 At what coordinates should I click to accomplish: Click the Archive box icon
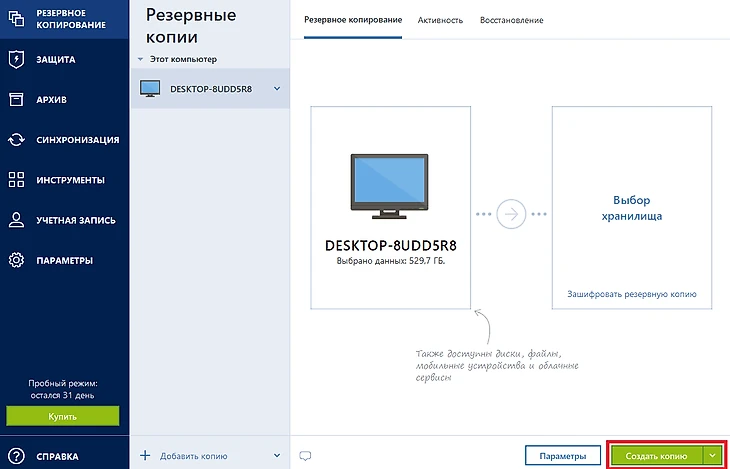coord(16,99)
